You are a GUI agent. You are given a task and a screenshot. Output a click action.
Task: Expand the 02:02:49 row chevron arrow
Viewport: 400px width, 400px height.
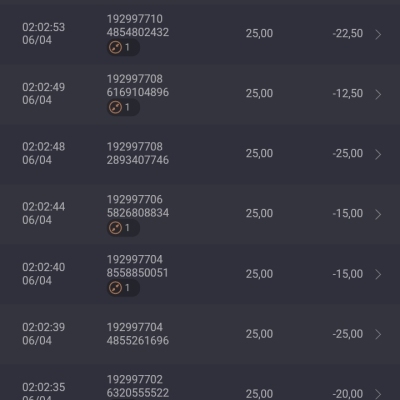[x=378, y=94]
